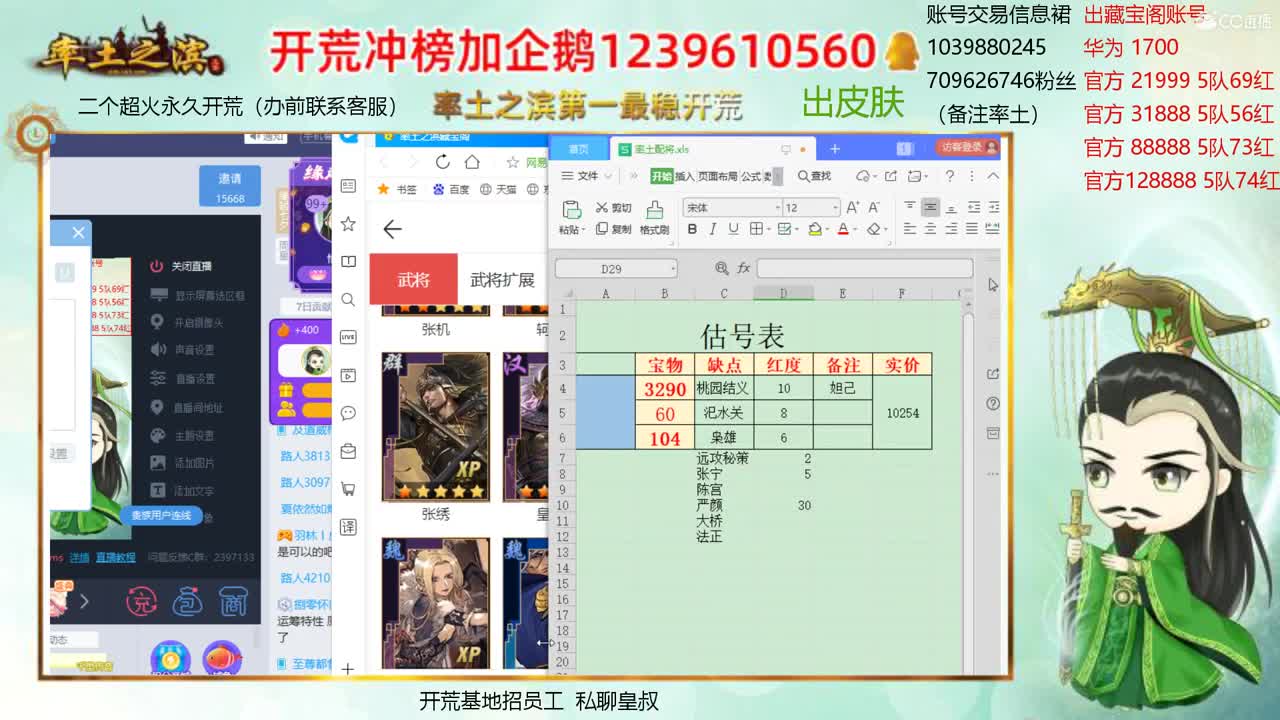Click the cell borders icon
This screenshot has width=1280, height=720.
(756, 229)
